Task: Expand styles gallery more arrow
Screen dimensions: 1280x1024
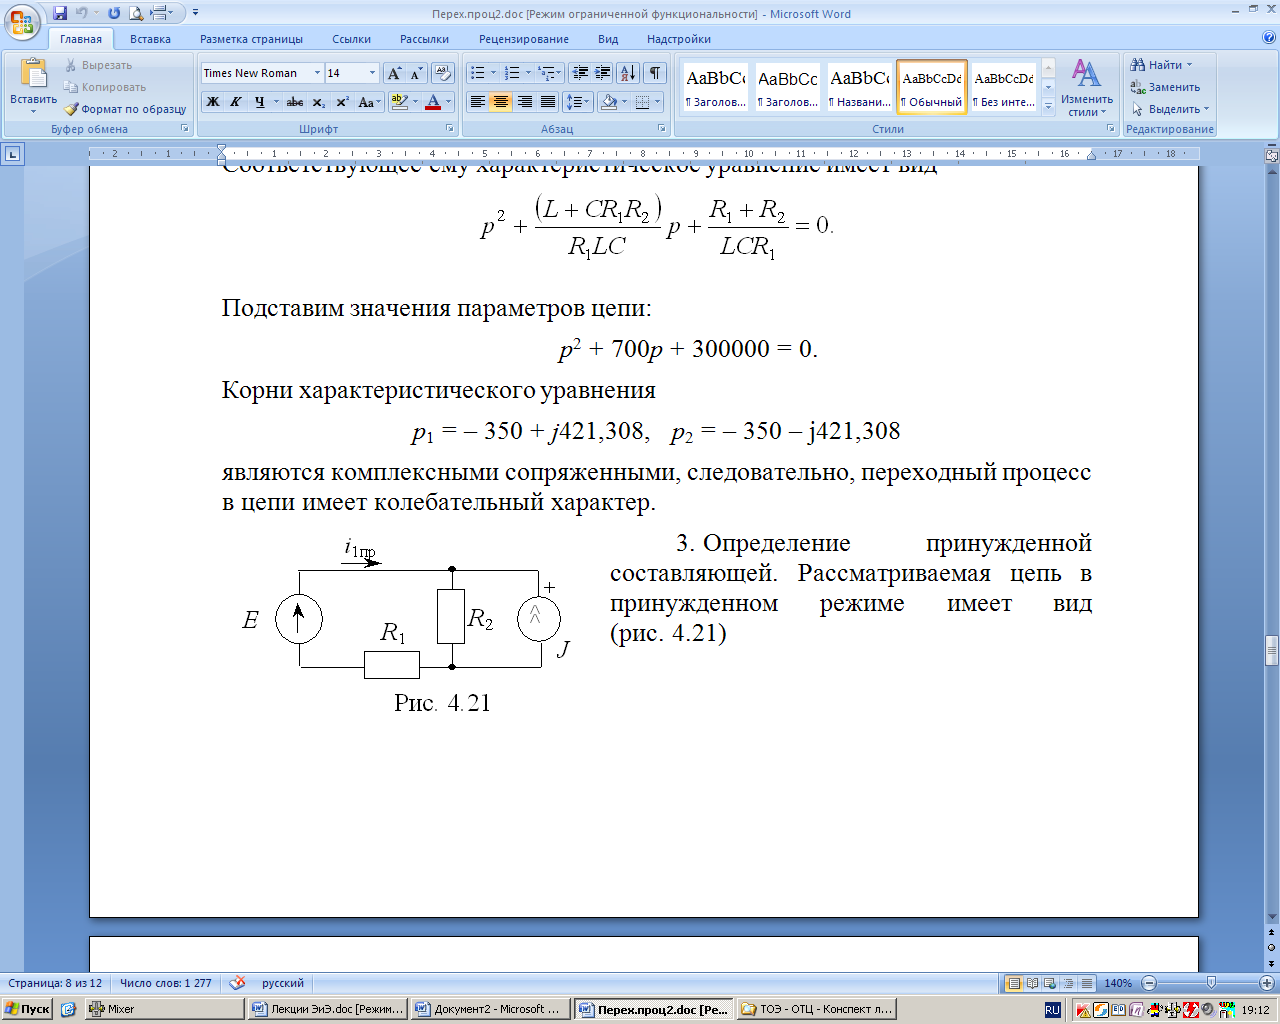Action: [x=1049, y=106]
